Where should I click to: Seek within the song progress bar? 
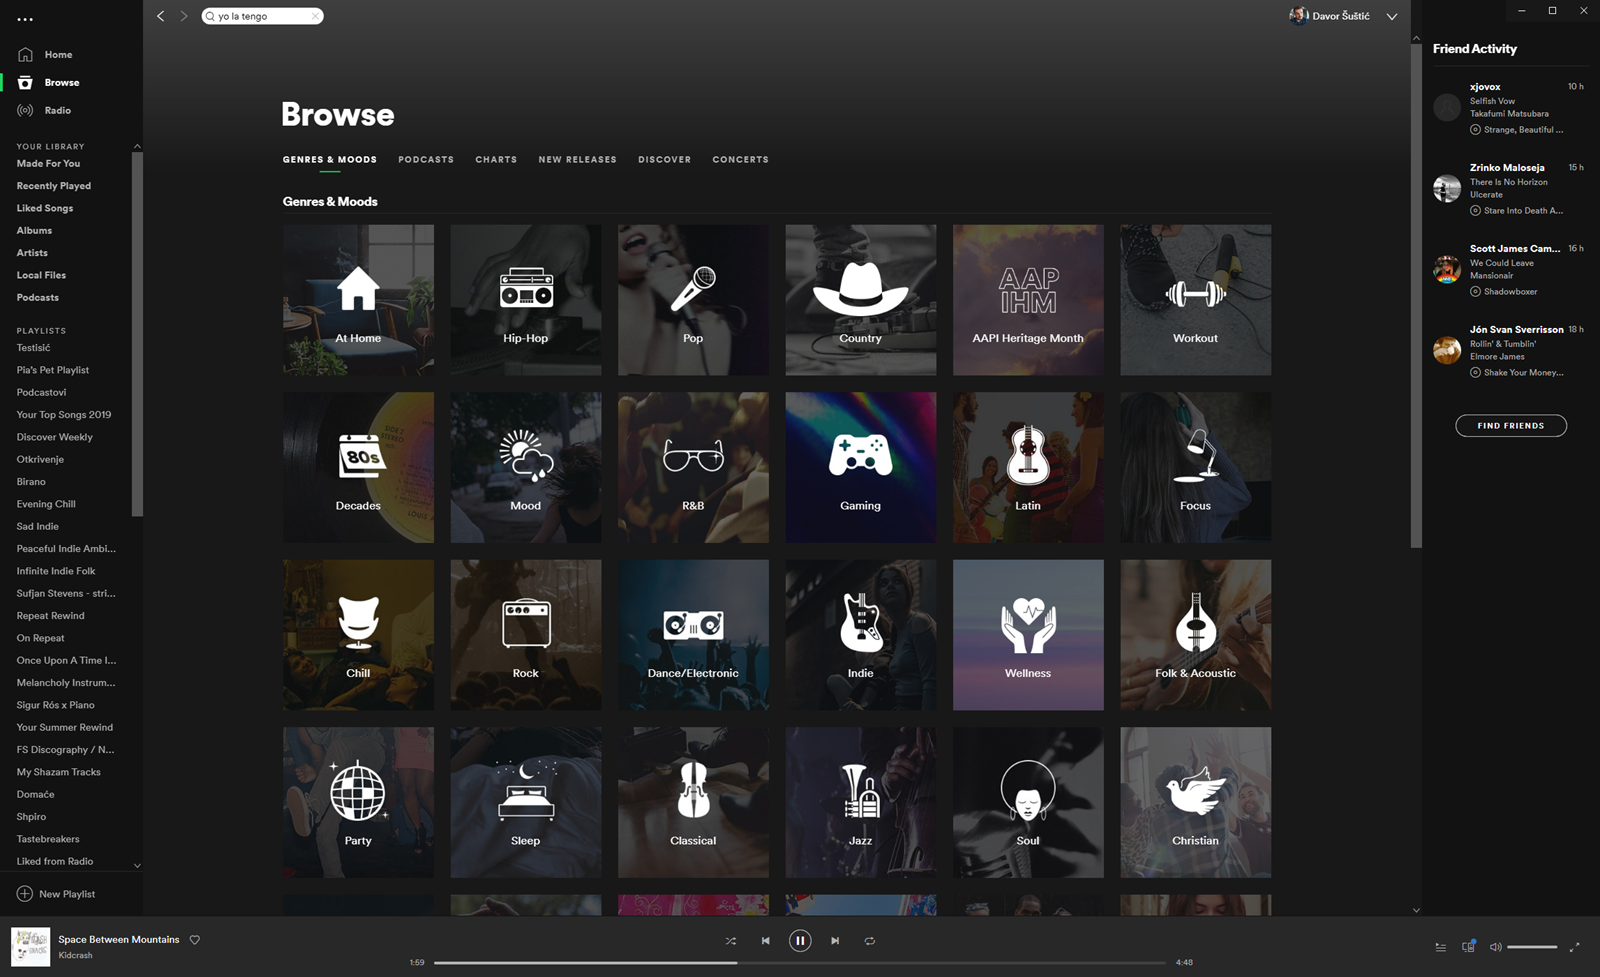pyautogui.click(x=800, y=963)
